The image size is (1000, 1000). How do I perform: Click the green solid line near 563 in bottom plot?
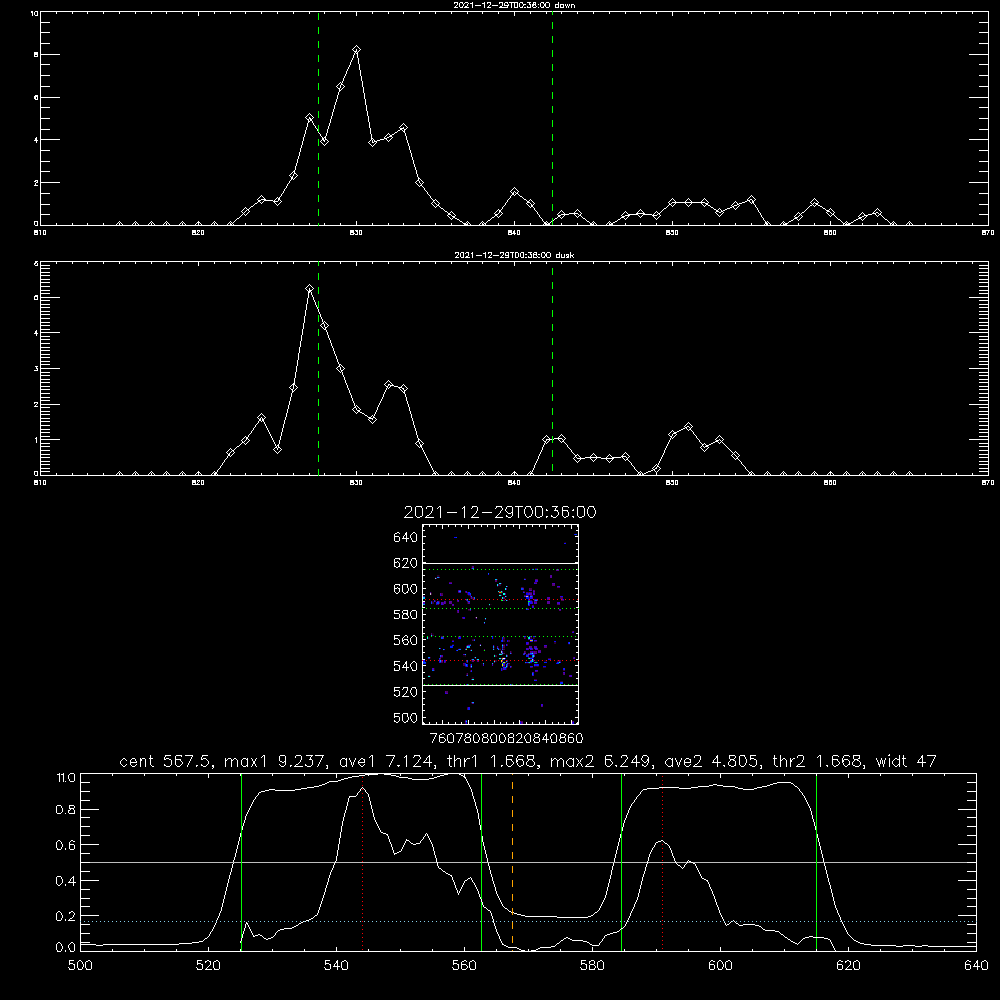(x=482, y=862)
